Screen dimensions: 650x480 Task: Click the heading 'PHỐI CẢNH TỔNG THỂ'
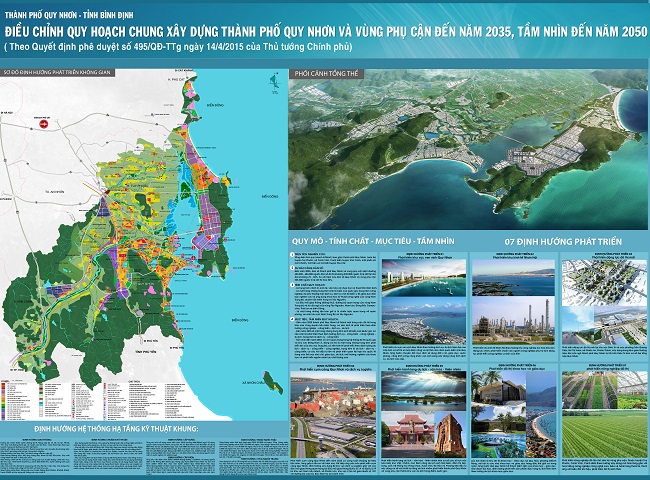(326, 74)
